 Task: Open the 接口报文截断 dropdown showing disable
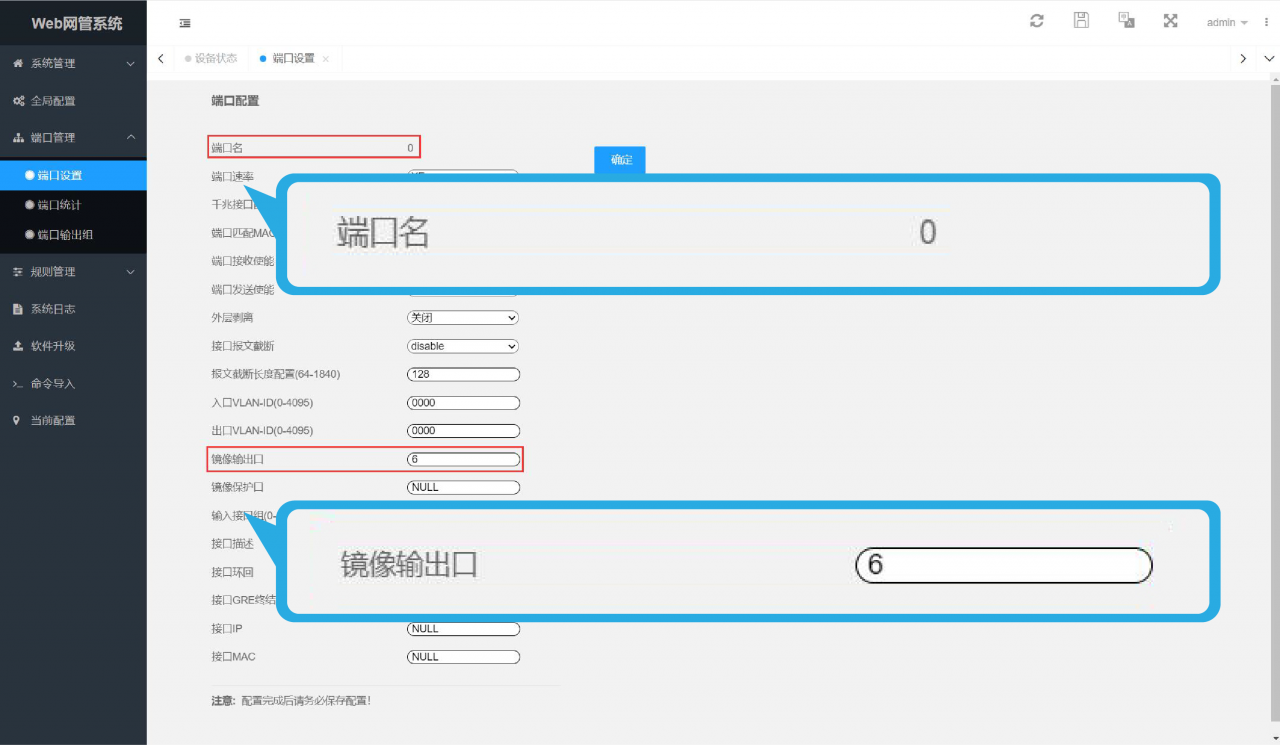pos(463,346)
